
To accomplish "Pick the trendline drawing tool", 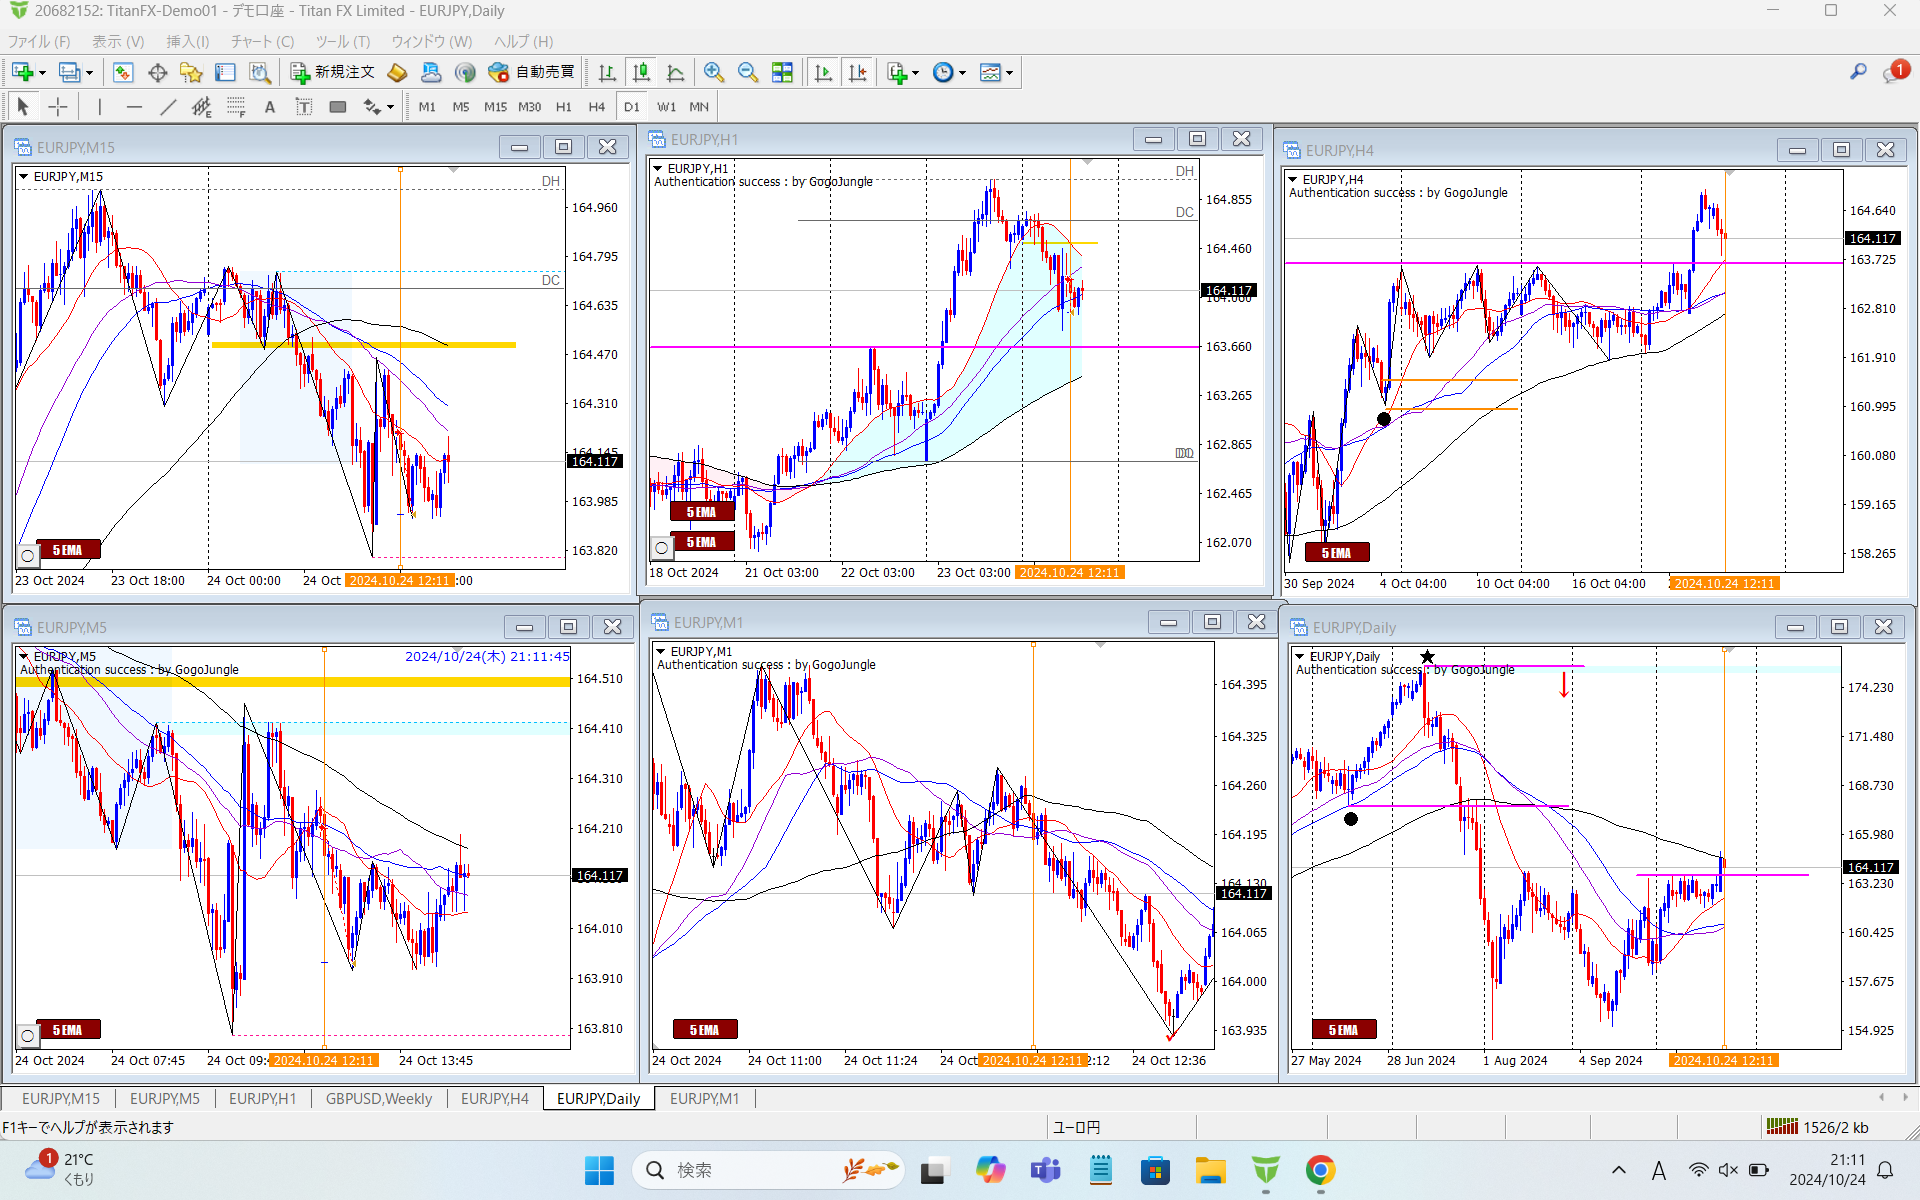I will [168, 107].
